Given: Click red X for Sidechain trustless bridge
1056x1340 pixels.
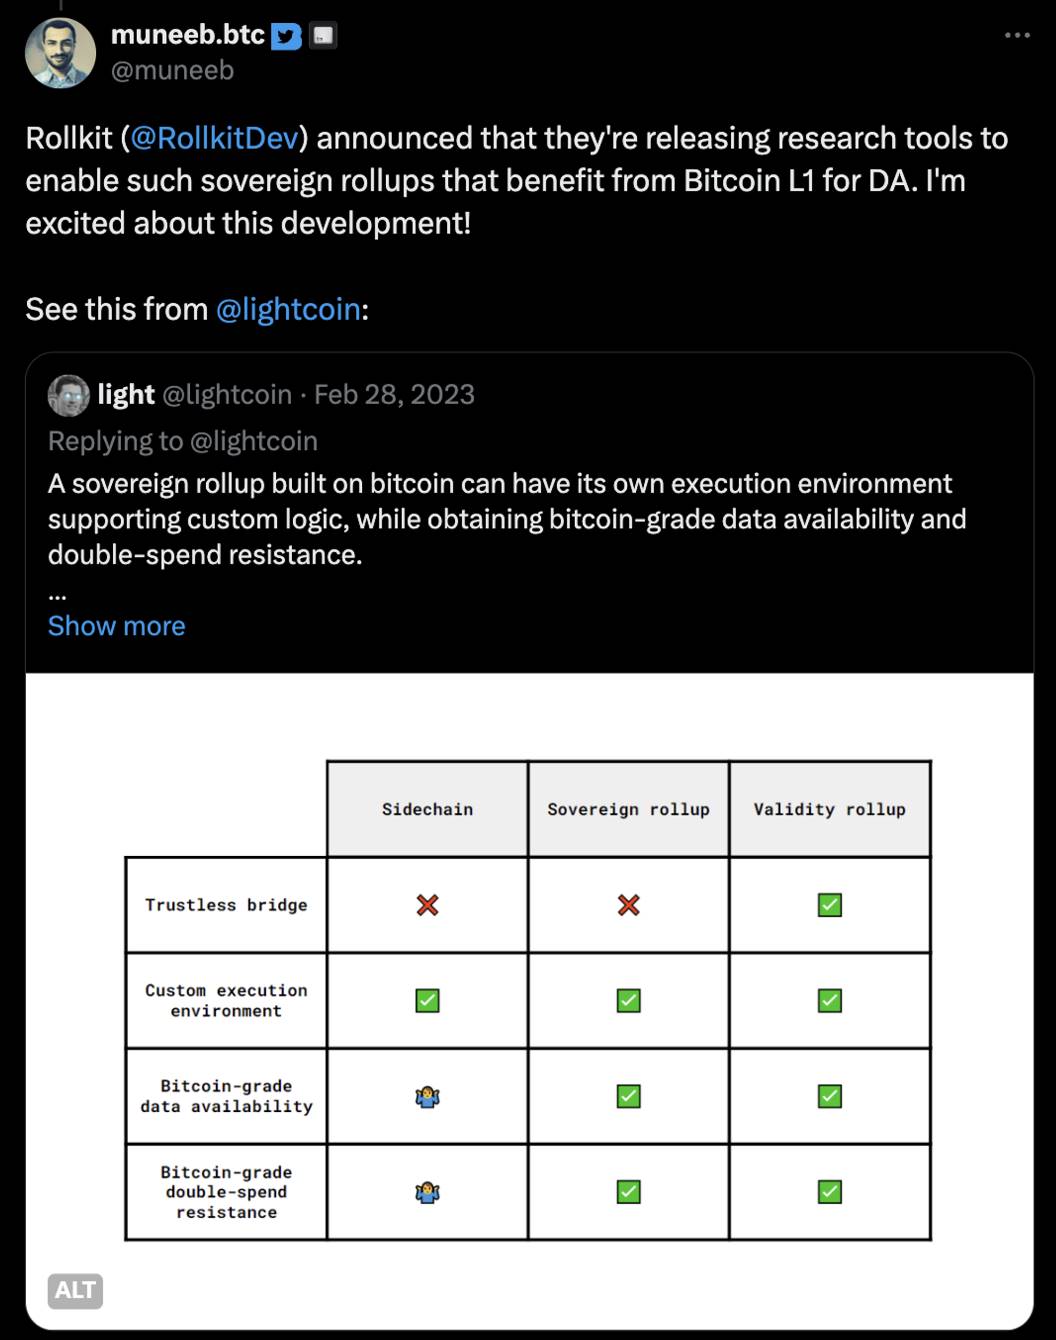Looking at the screenshot, I should (427, 905).
